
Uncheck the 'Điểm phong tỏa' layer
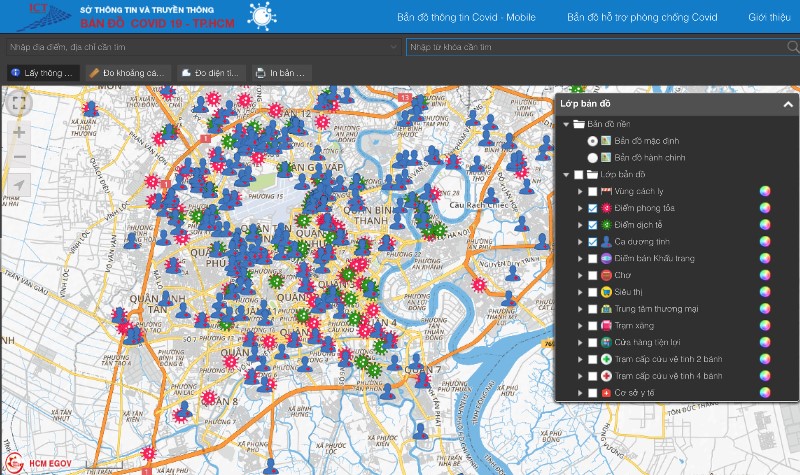[592, 208]
